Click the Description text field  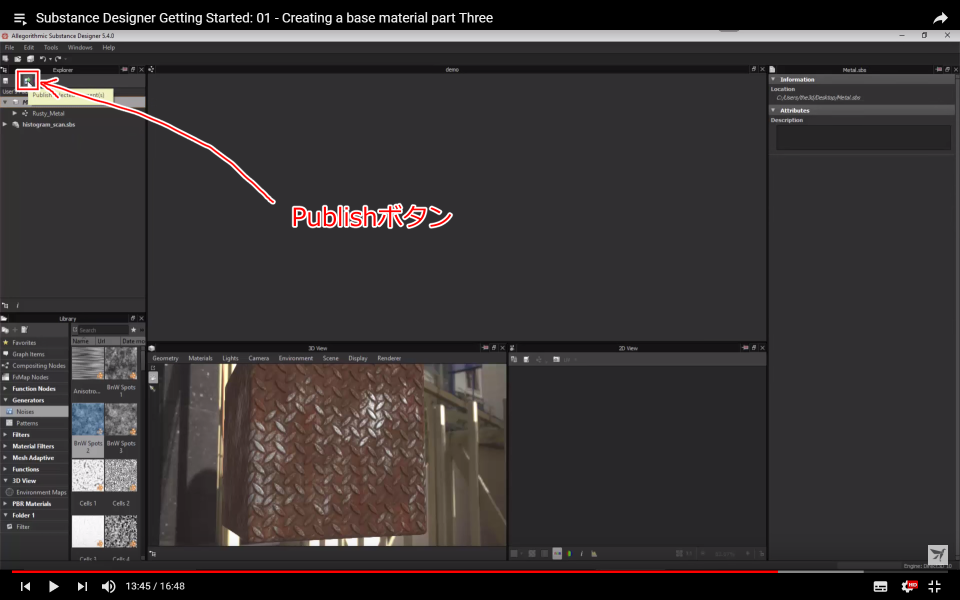[863, 138]
